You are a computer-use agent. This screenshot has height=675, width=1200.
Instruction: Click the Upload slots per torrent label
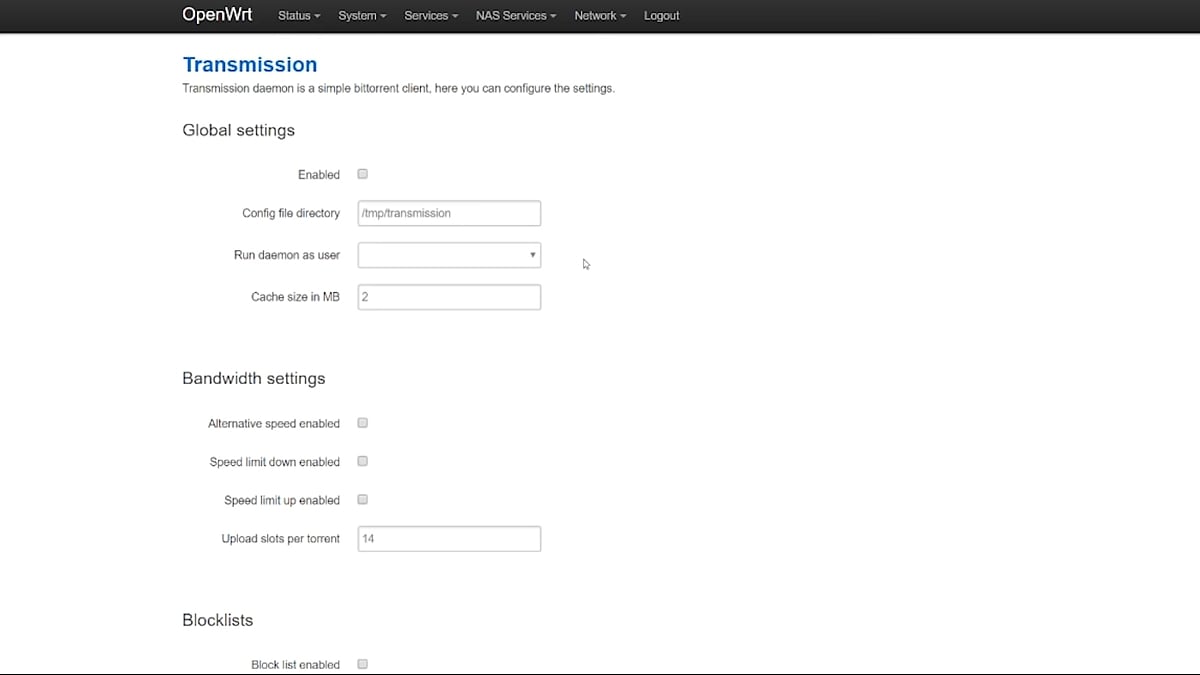coord(281,539)
